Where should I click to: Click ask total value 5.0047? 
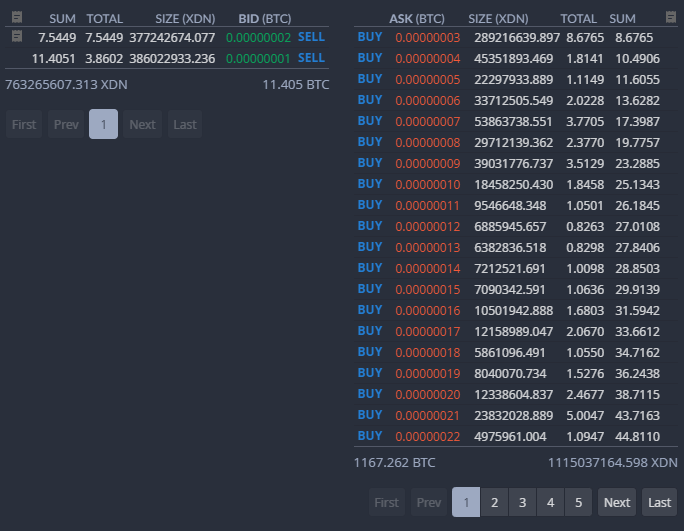pyautogui.click(x=585, y=415)
